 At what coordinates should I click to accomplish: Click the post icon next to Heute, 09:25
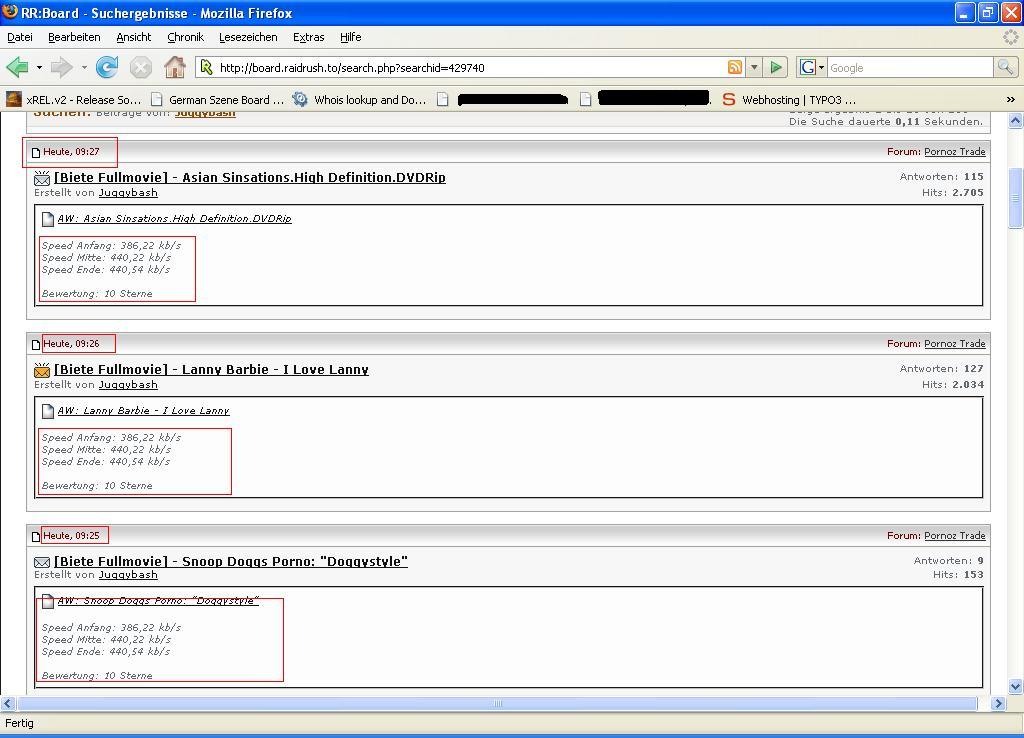click(36, 536)
